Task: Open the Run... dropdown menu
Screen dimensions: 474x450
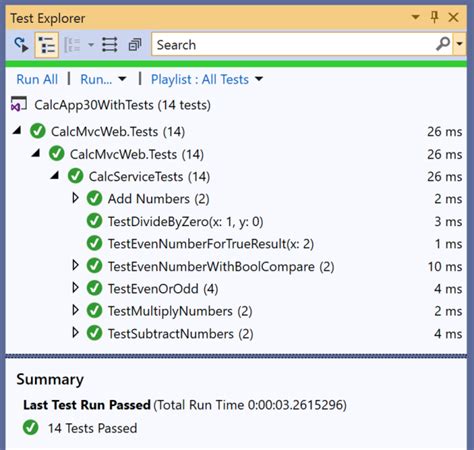Action: pyautogui.click(x=103, y=79)
